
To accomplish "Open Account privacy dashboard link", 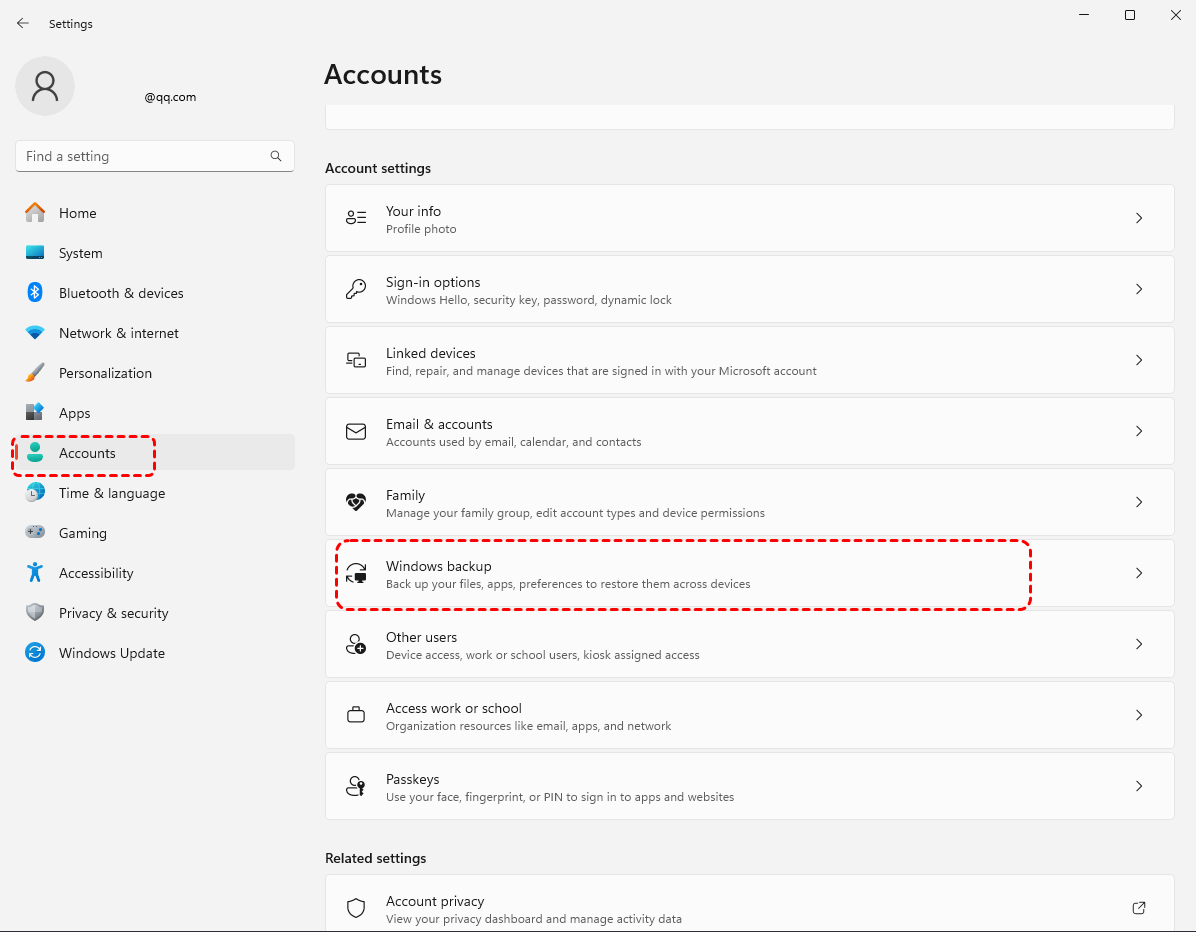I will 750,903.
